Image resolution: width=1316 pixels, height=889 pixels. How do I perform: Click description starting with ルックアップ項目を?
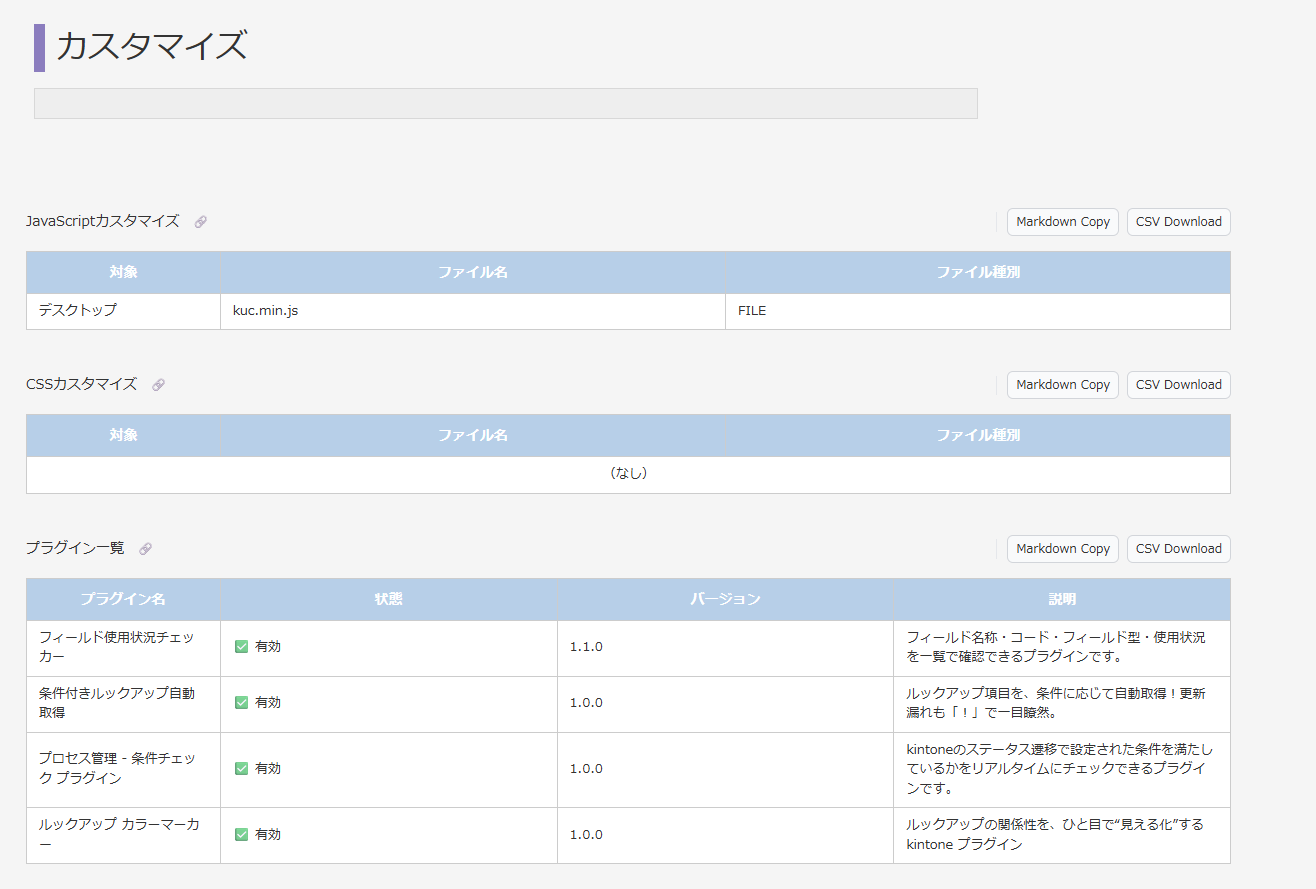tap(1056, 703)
